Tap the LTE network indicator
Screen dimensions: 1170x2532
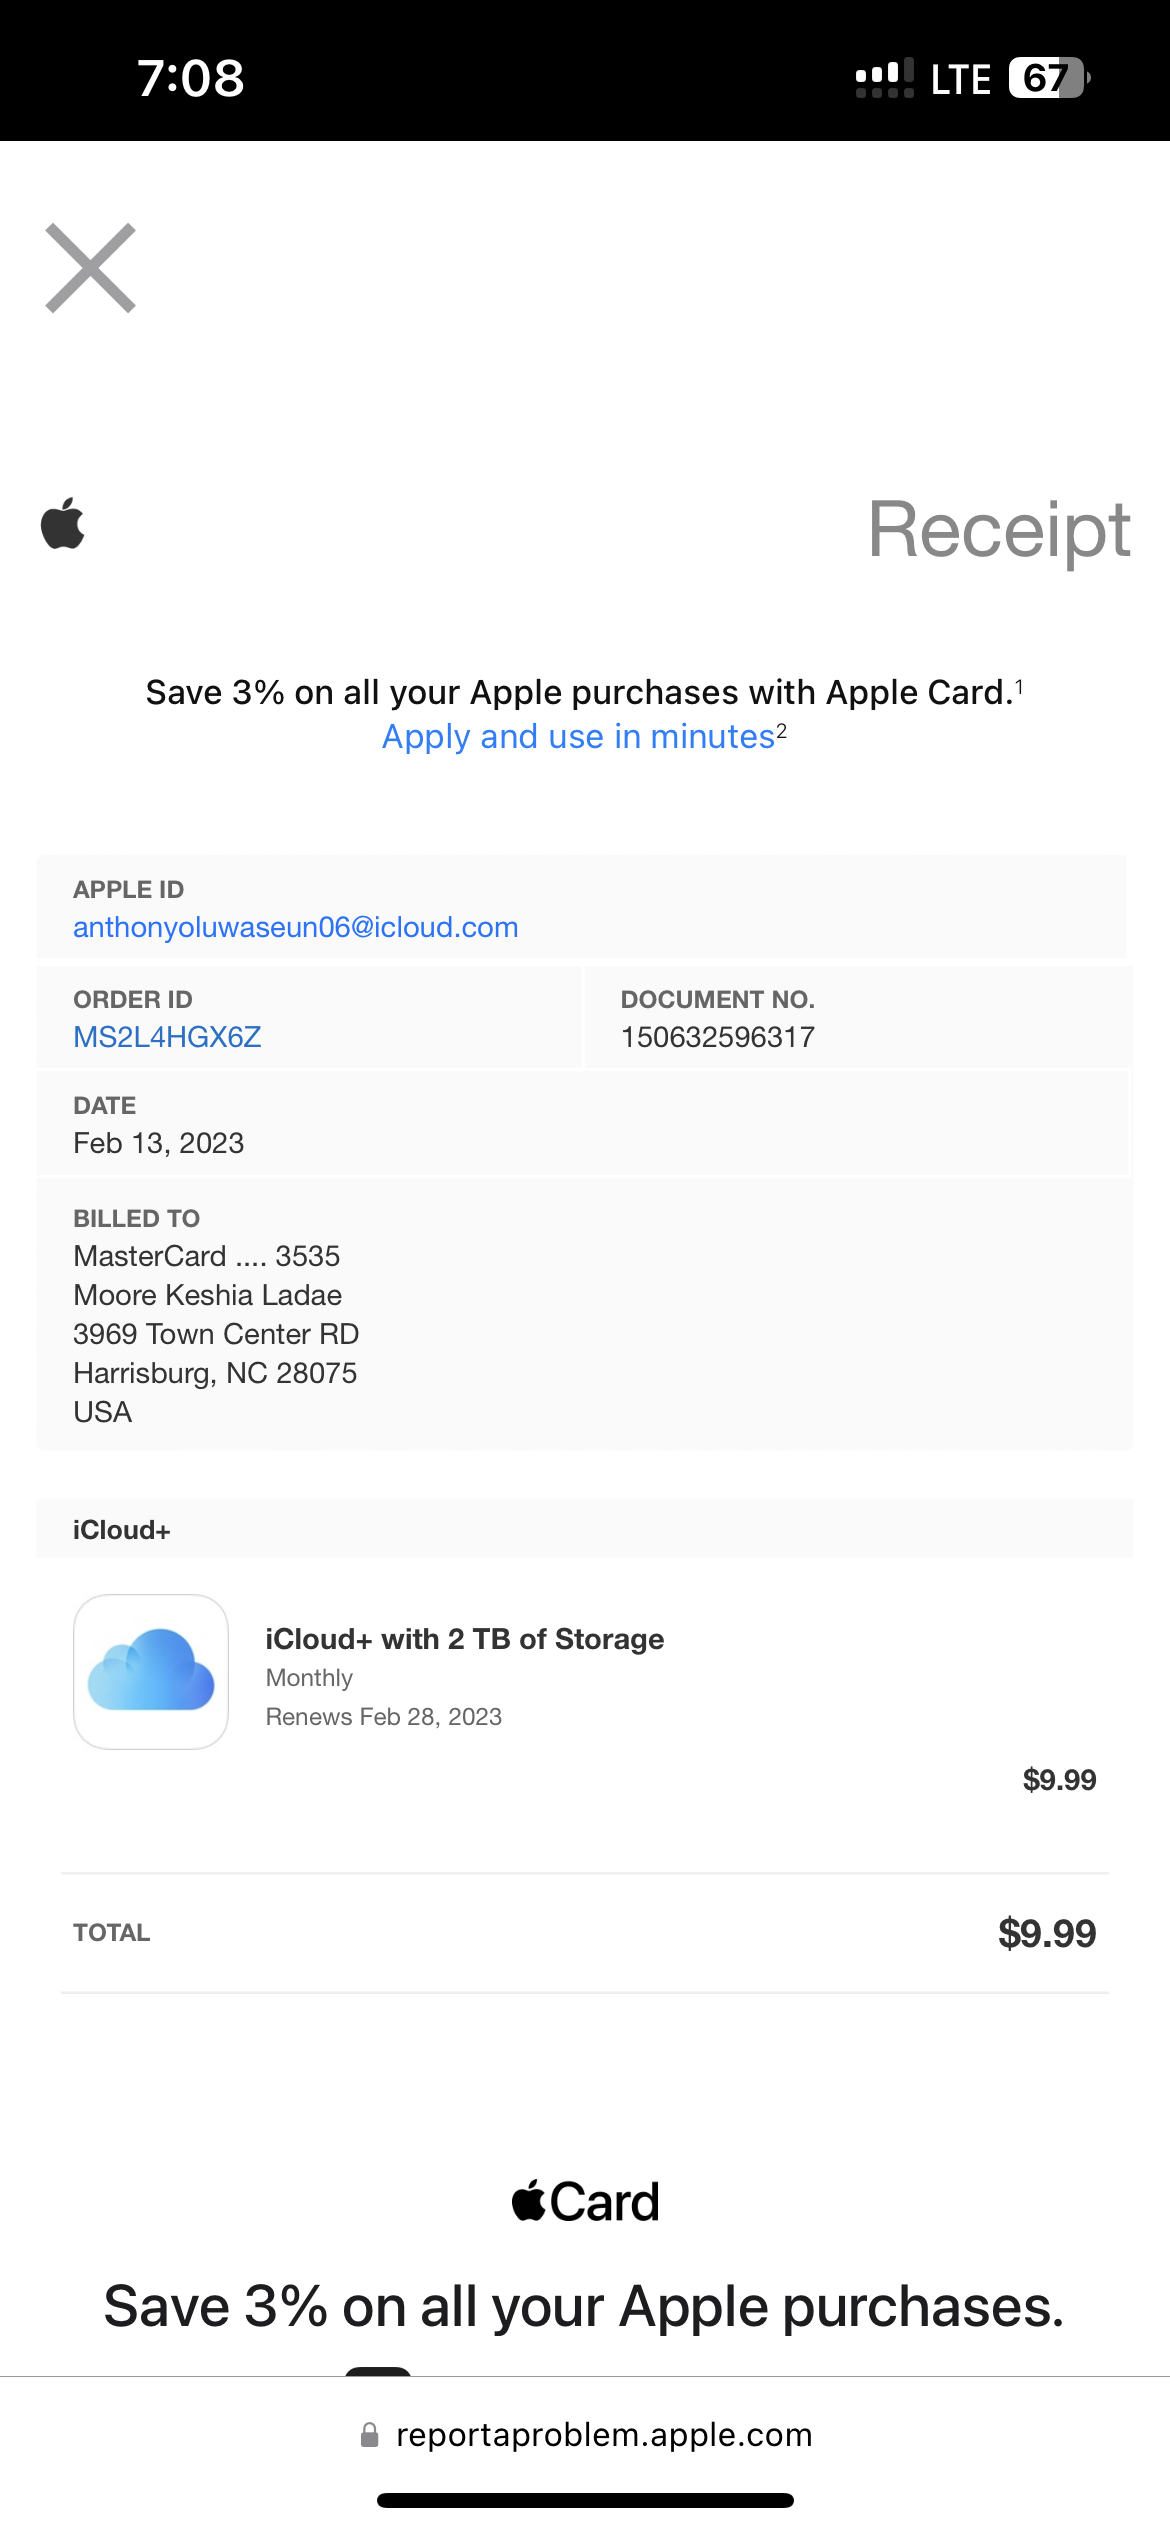coord(960,79)
